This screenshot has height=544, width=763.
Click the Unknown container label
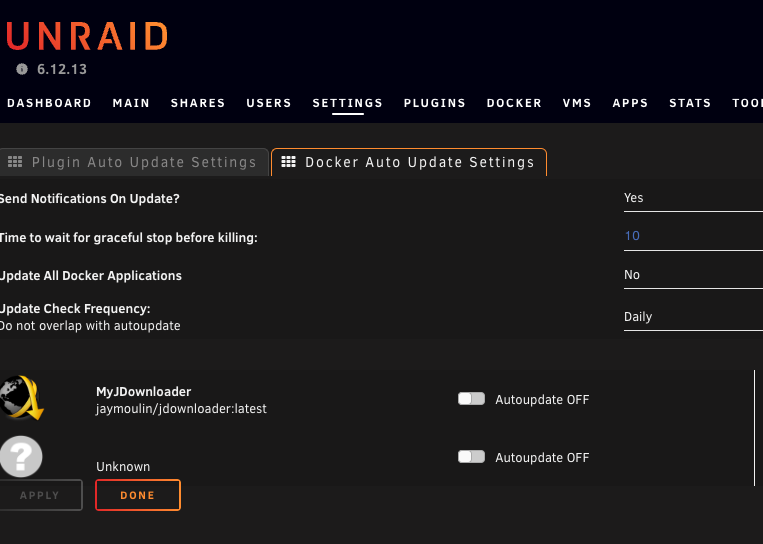[x=123, y=467]
